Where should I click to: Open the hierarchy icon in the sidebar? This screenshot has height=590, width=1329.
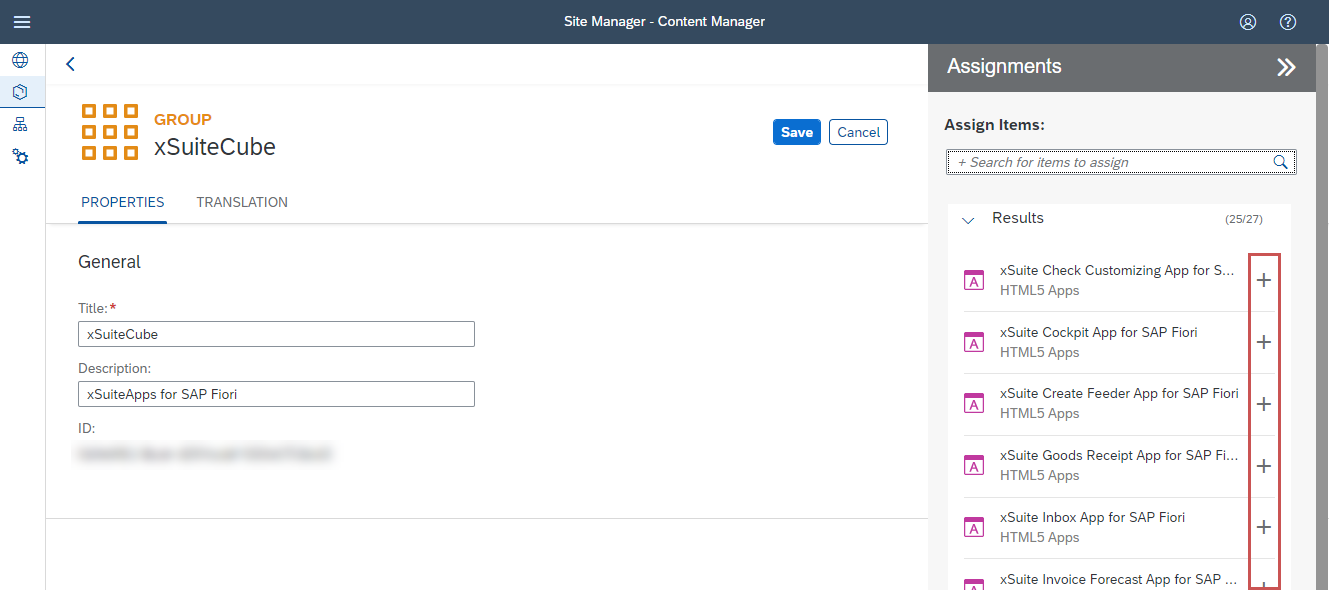pyautogui.click(x=20, y=125)
